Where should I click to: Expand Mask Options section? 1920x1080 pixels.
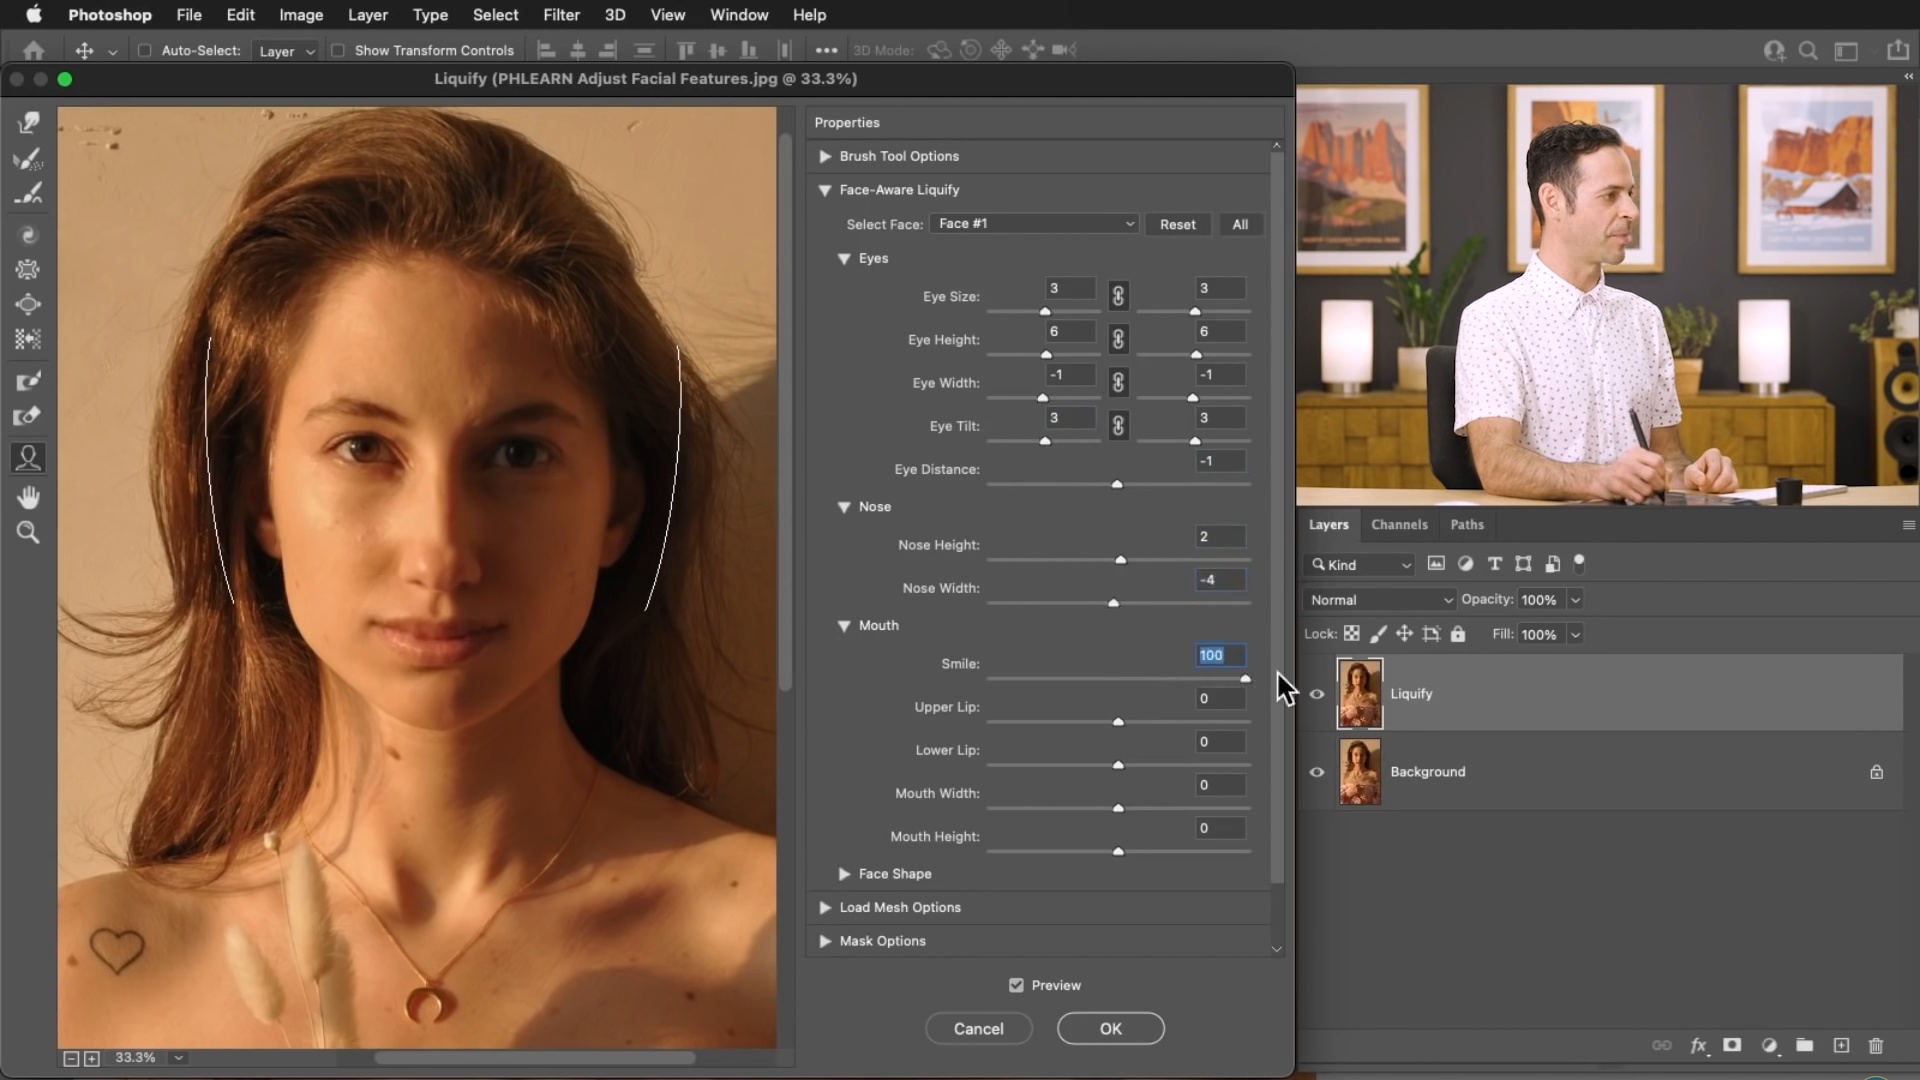pos(825,941)
